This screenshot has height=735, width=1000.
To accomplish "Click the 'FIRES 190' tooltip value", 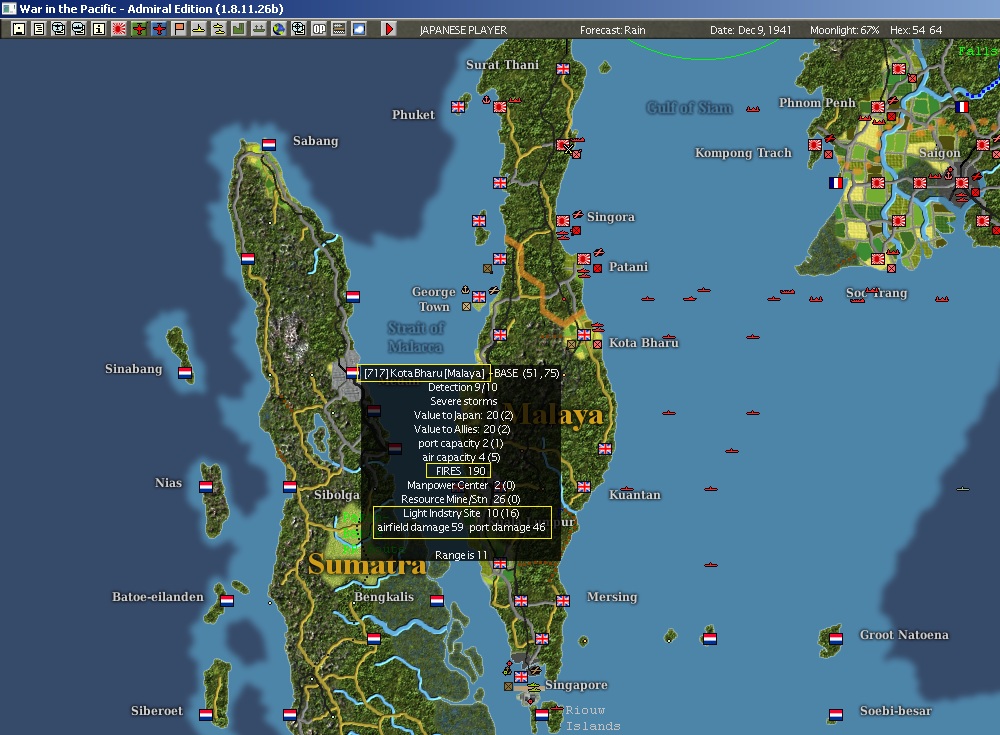I will pyautogui.click(x=459, y=471).
